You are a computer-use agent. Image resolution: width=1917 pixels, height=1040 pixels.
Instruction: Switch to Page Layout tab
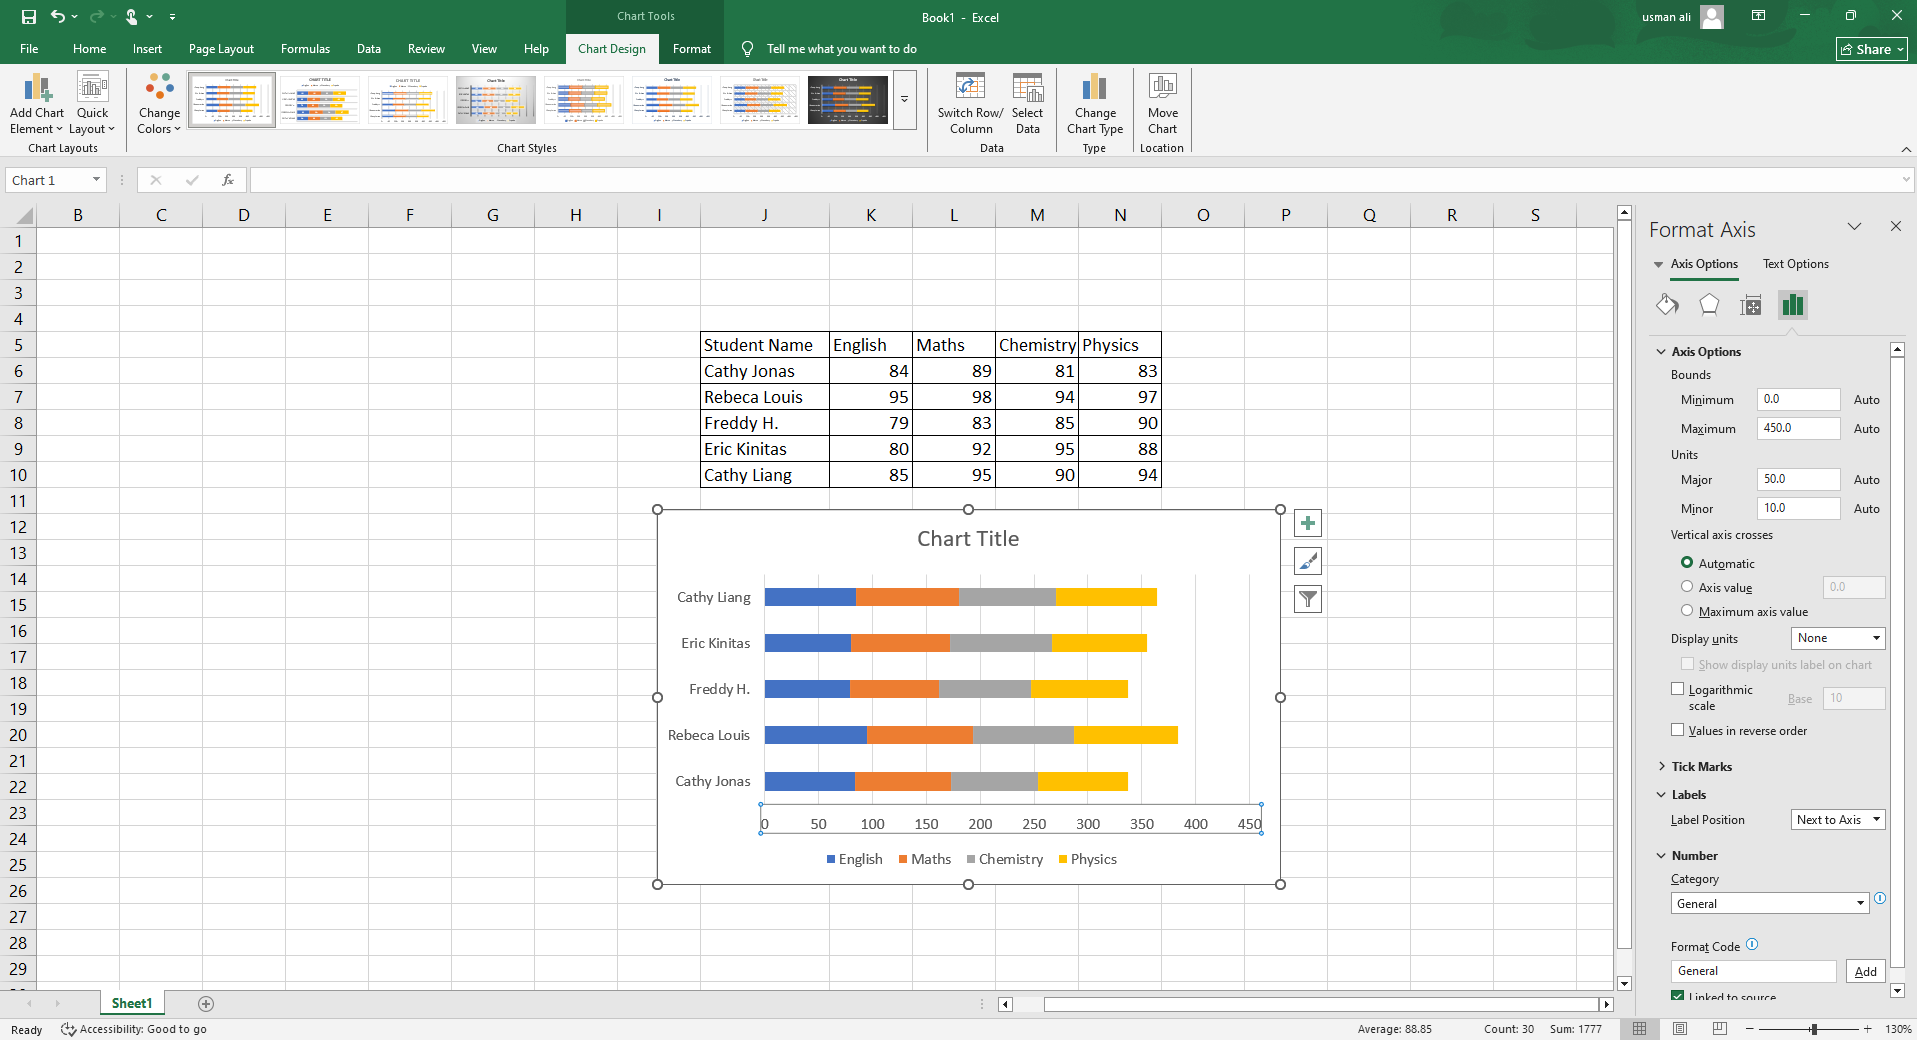221,49
